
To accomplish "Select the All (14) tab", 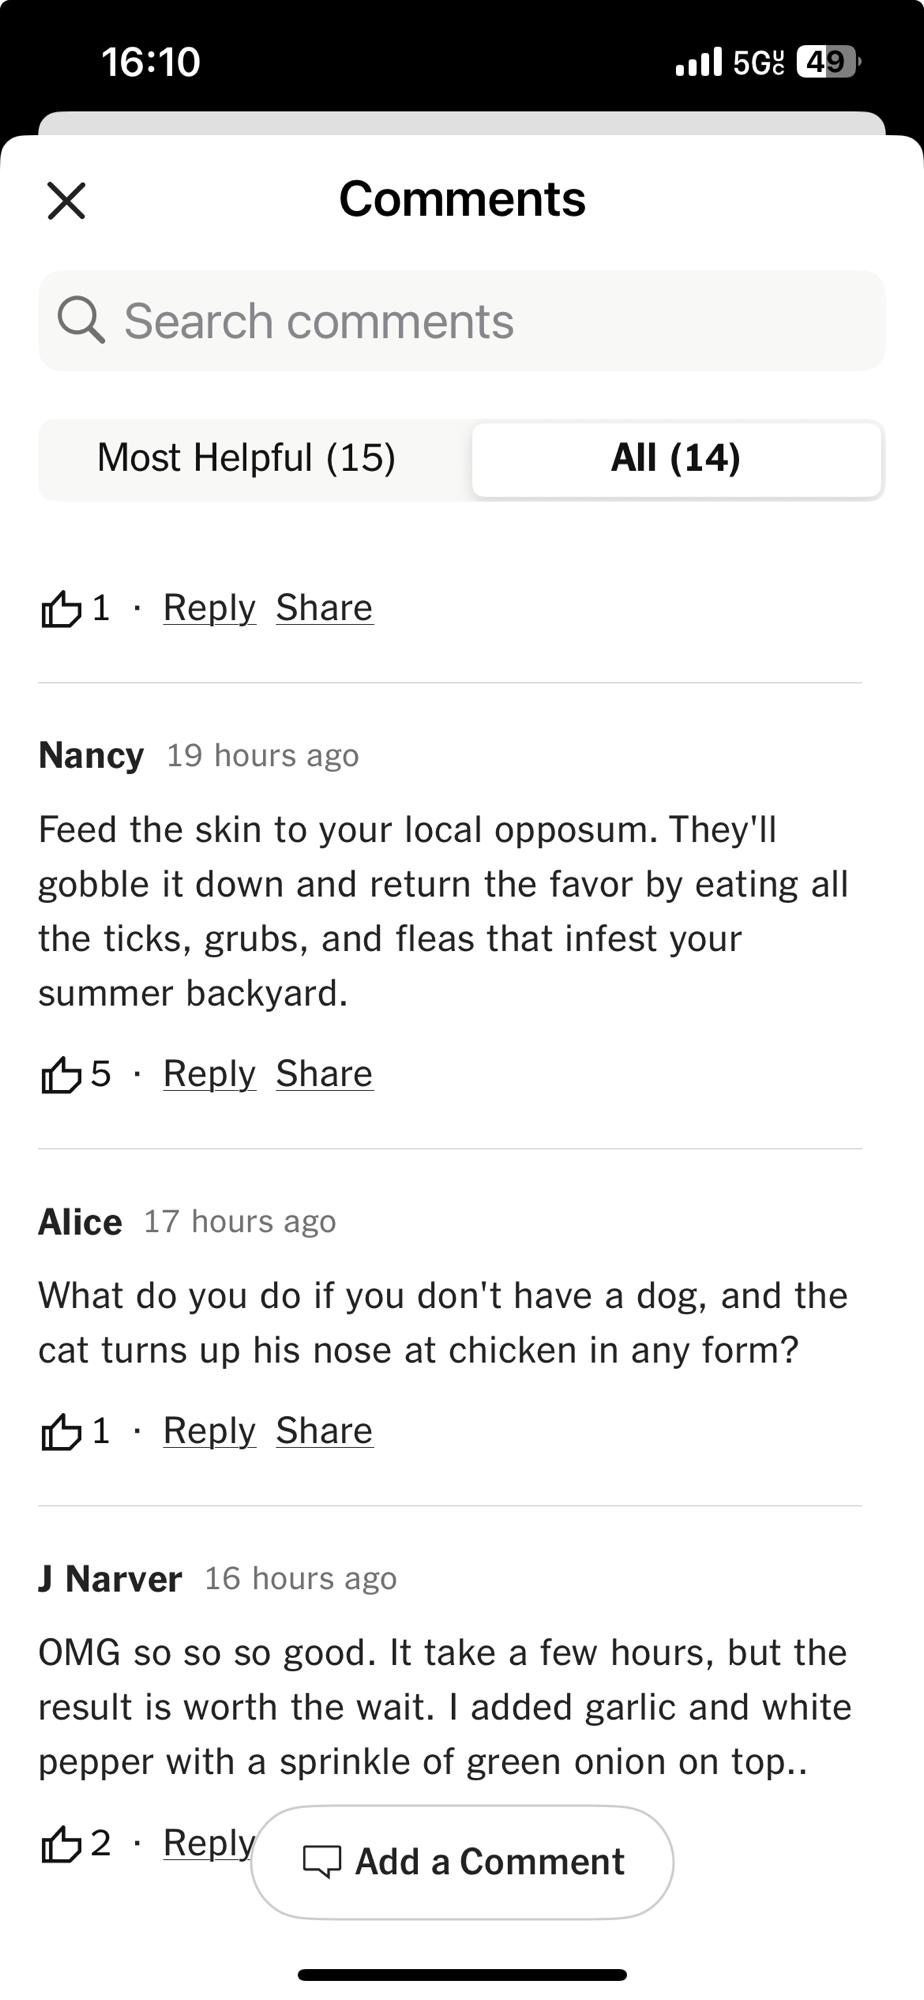I will pos(676,459).
